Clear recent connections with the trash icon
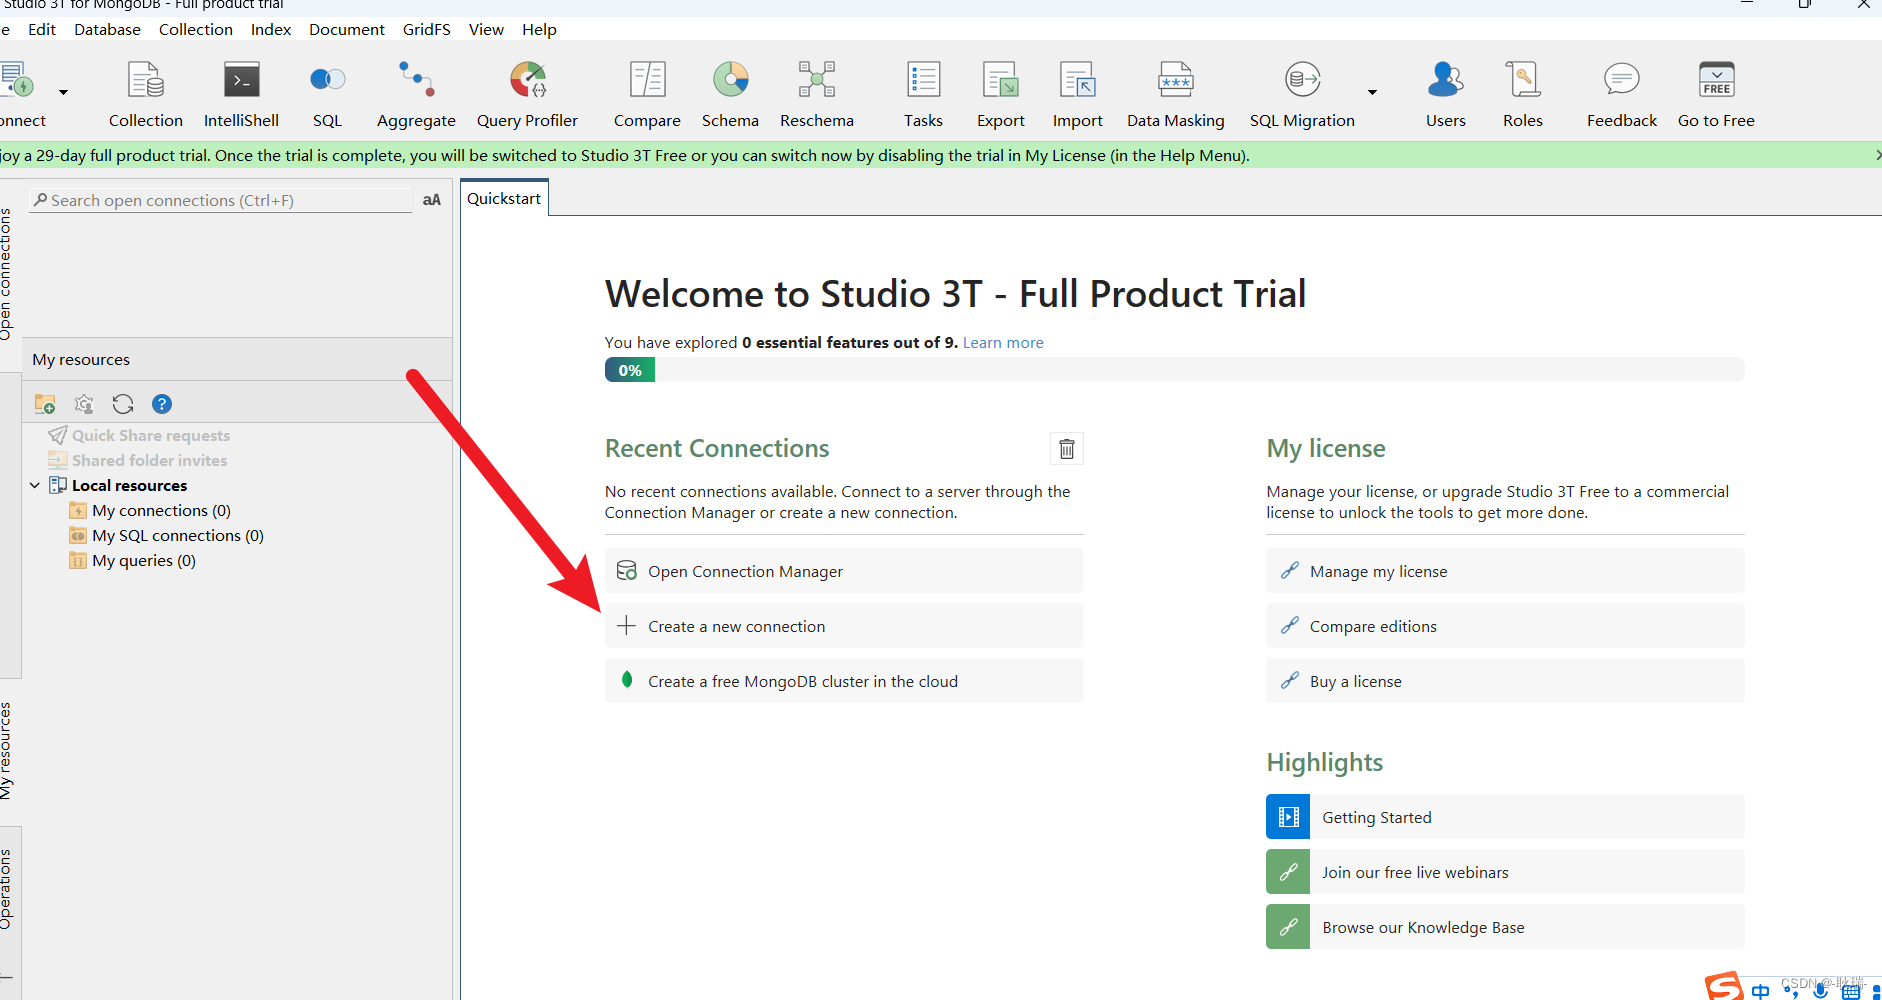 [x=1067, y=449]
